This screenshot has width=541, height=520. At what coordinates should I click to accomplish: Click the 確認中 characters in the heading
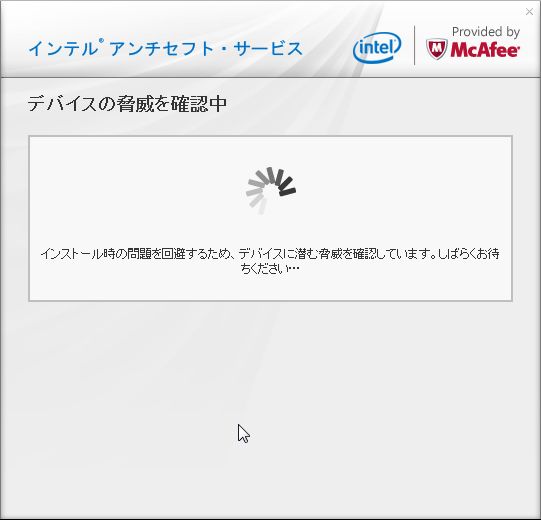coord(199,104)
